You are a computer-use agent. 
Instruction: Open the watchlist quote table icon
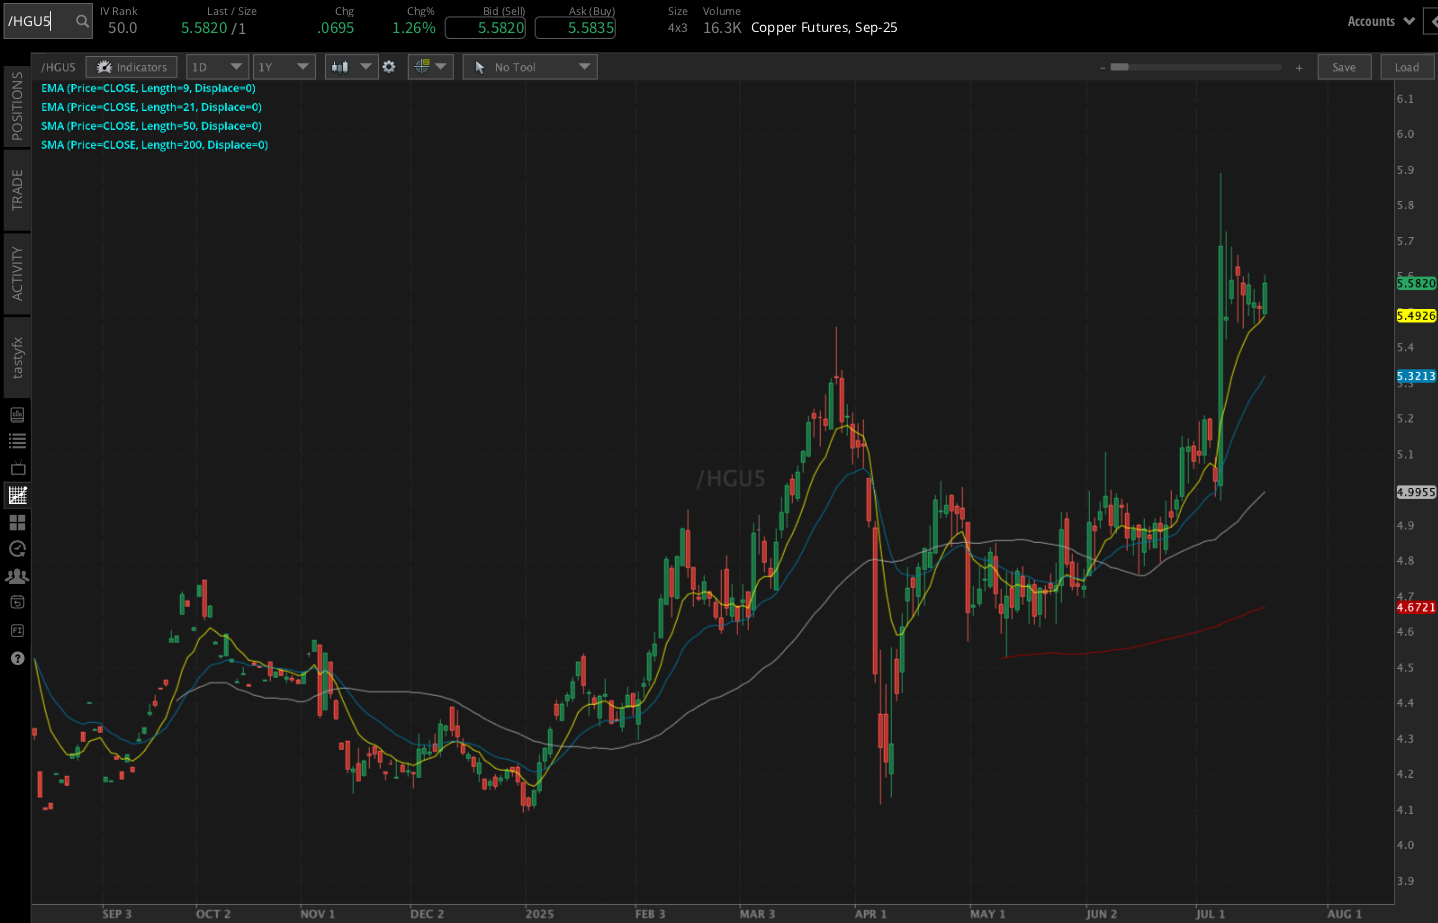tap(16, 440)
